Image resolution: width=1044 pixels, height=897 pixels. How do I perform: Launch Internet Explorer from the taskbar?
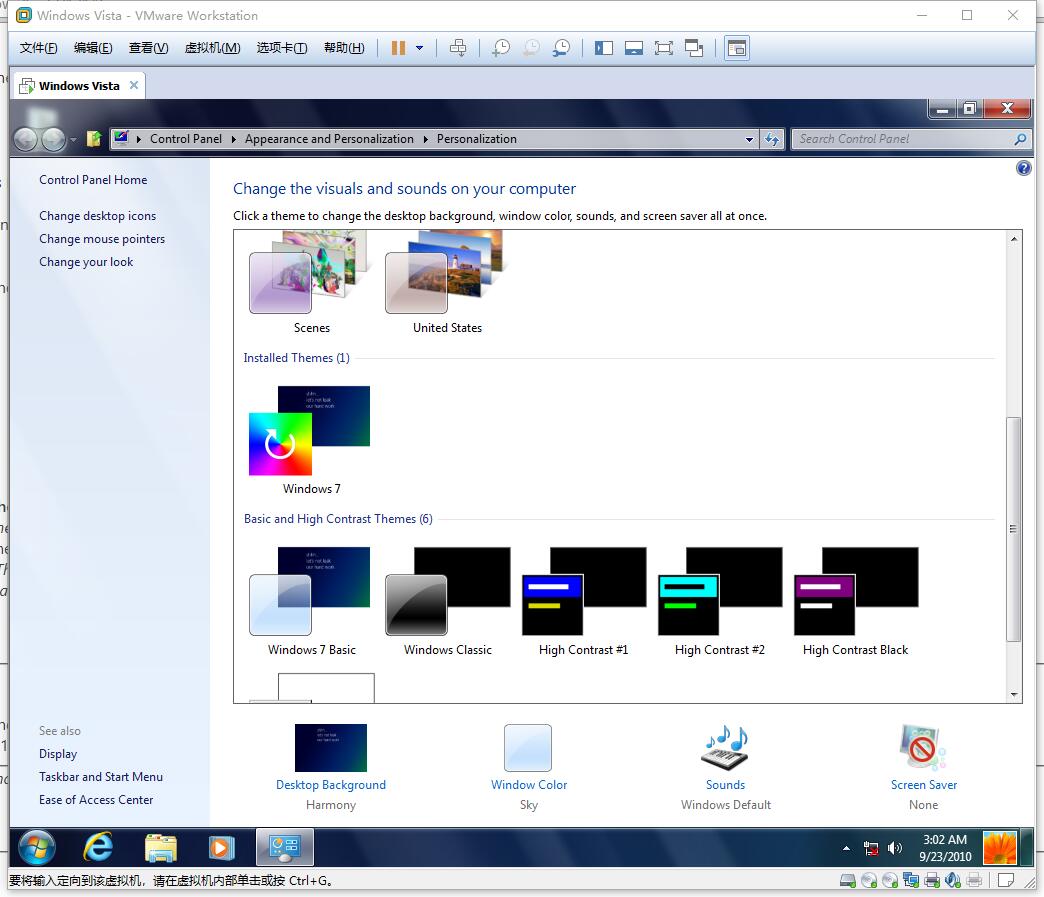[x=98, y=848]
